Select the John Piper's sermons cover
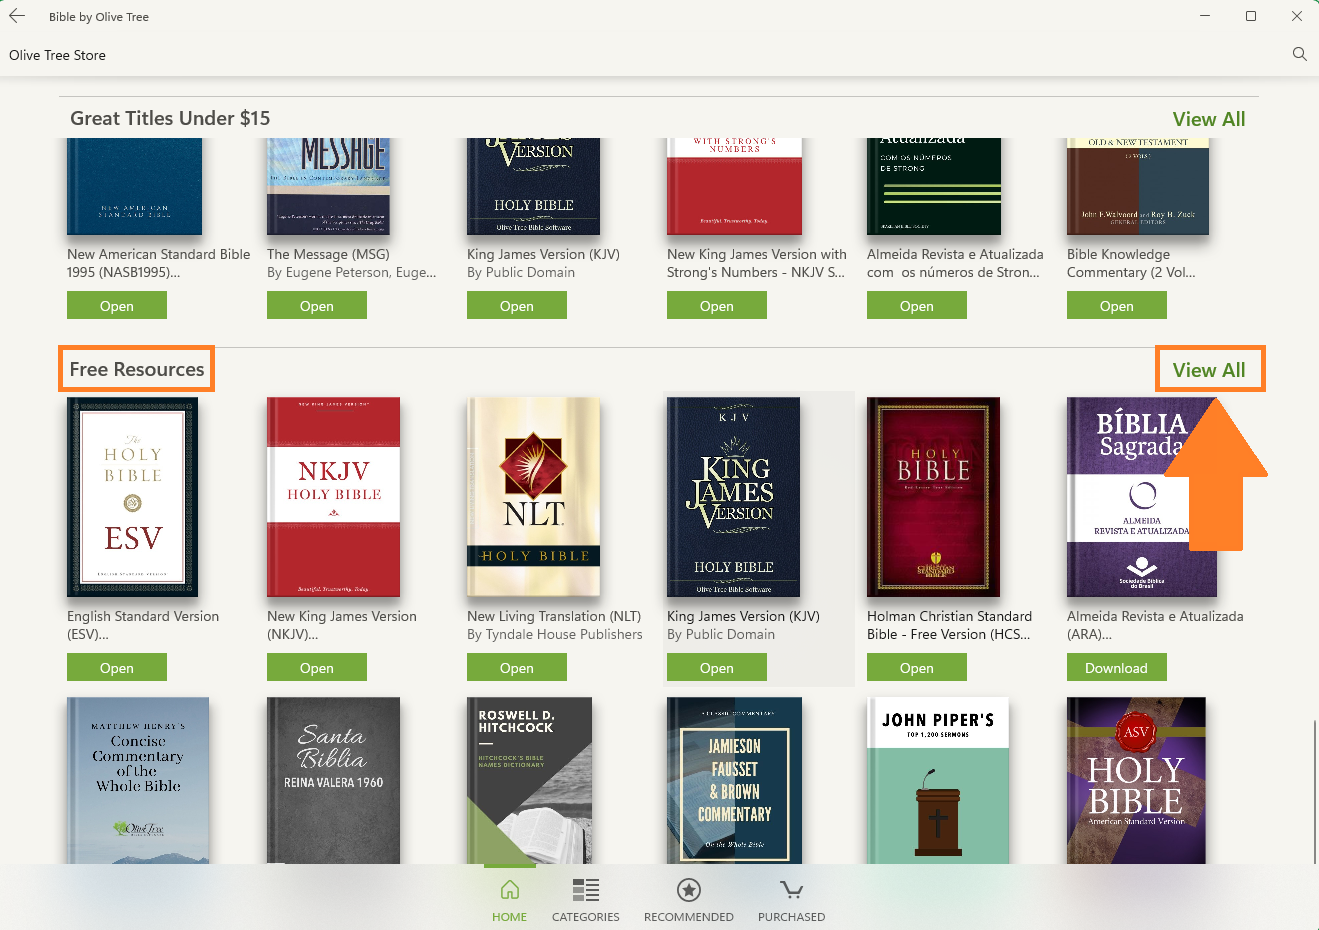Image resolution: width=1319 pixels, height=930 pixels. coord(938,780)
